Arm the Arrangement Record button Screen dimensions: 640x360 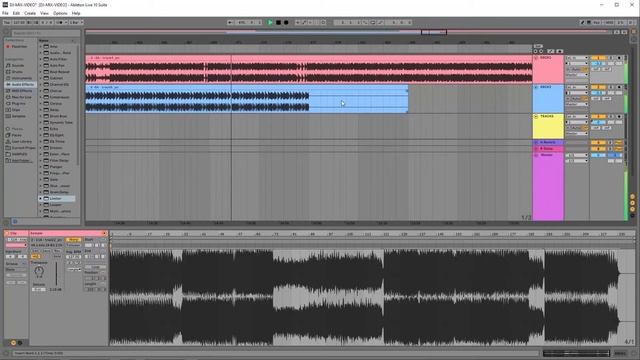coord(286,22)
